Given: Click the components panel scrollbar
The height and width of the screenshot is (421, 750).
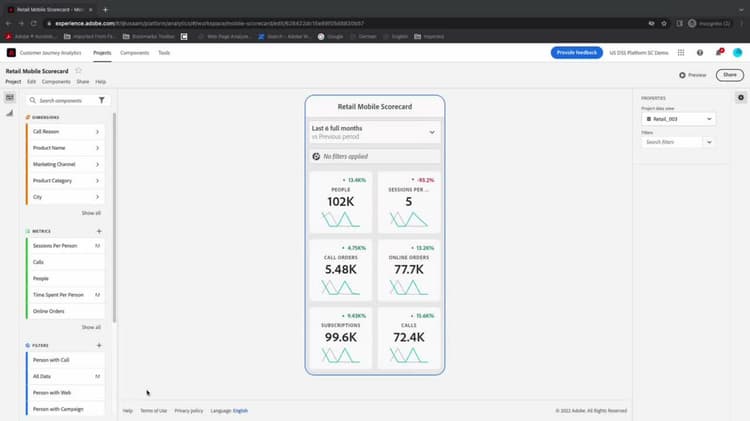Looking at the screenshot, I should pyautogui.click(x=114, y=218).
